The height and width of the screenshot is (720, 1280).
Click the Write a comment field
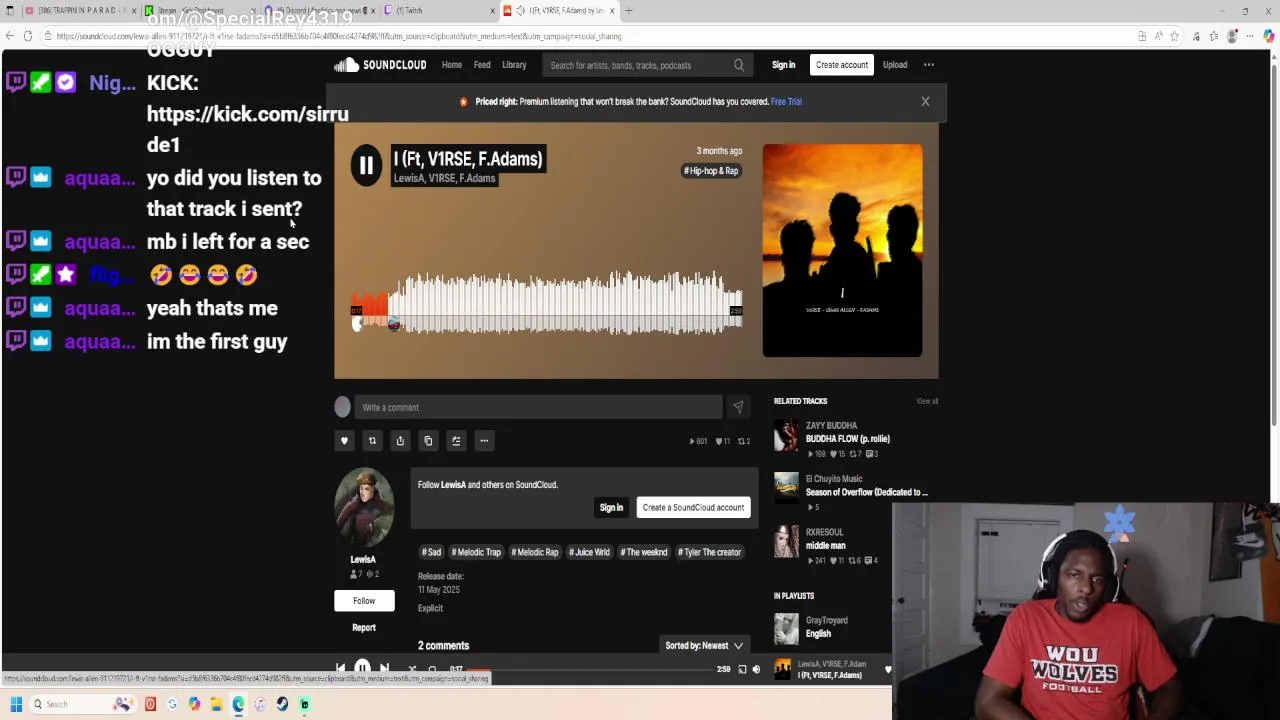(x=538, y=407)
